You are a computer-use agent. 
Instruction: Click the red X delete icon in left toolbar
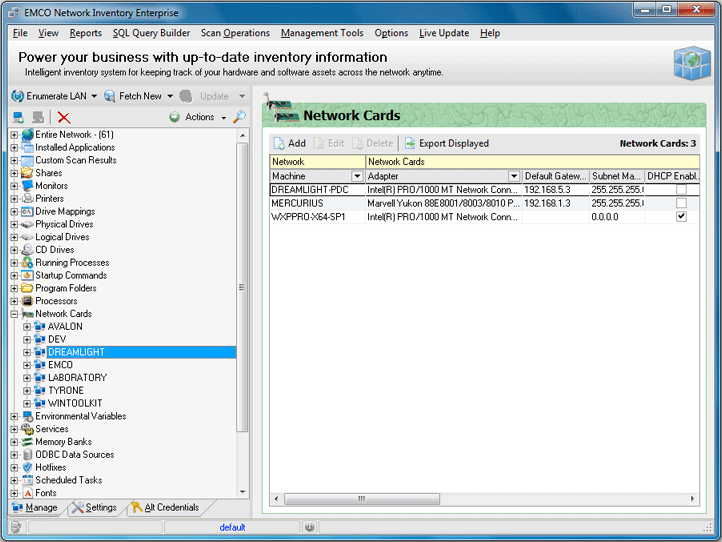(64, 117)
